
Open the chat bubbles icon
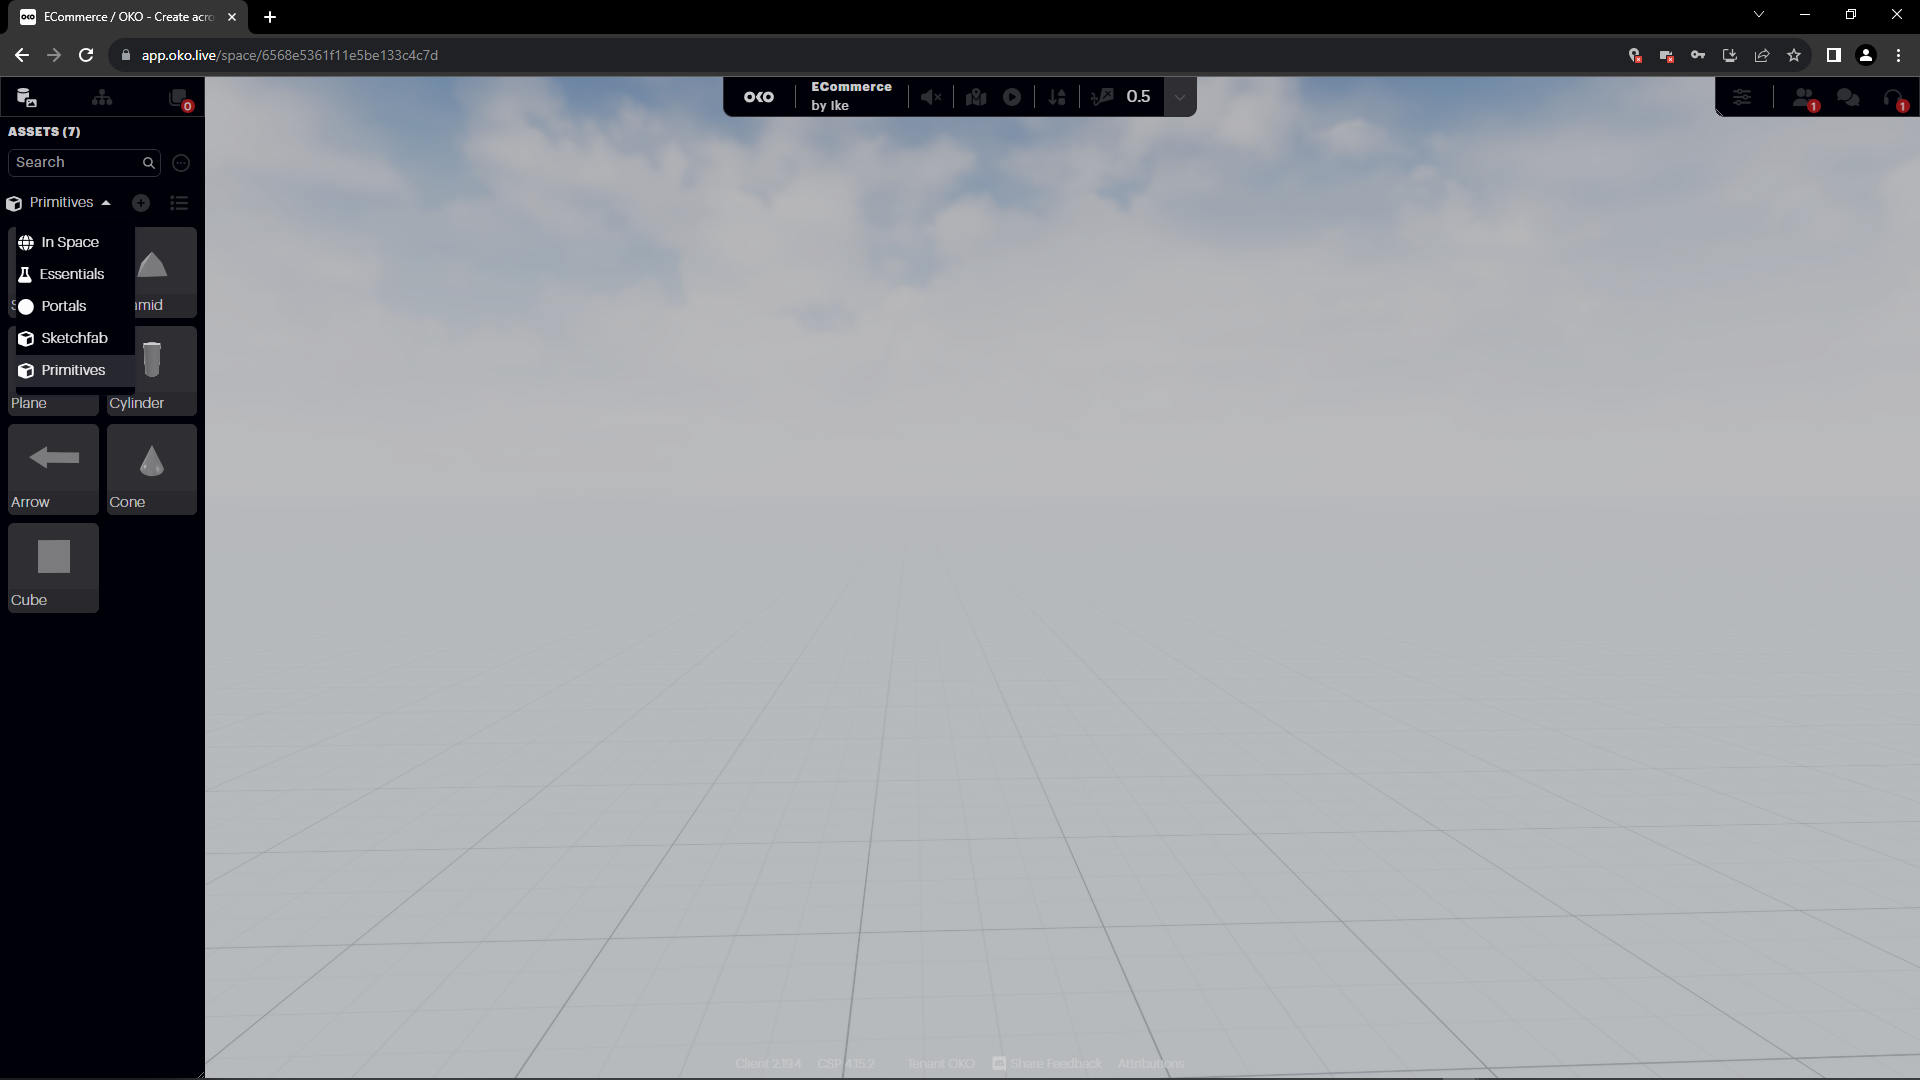point(1848,97)
